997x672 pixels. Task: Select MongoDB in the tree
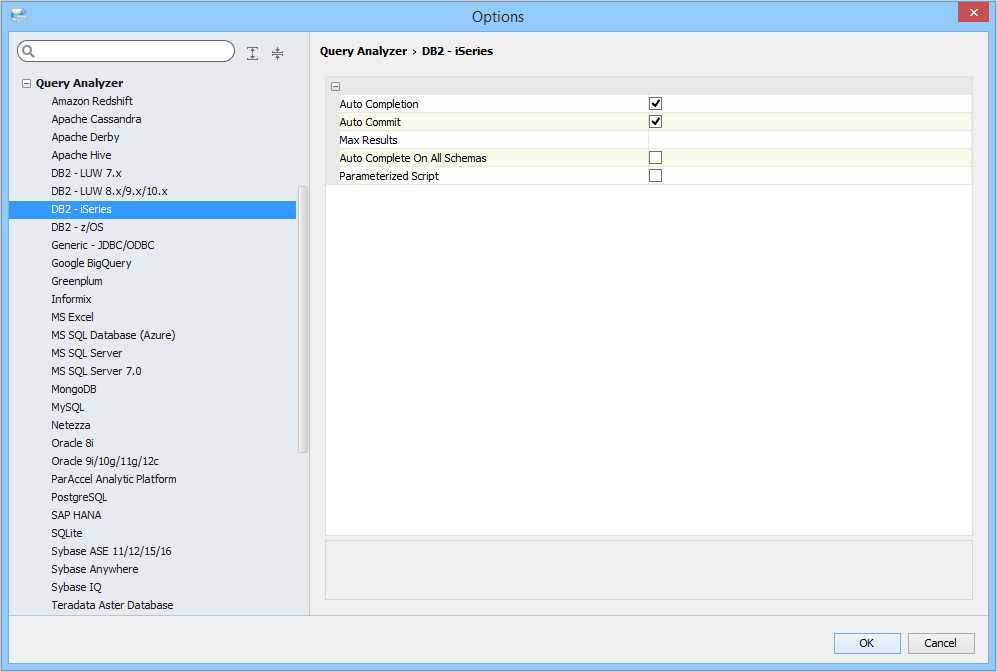pos(74,389)
